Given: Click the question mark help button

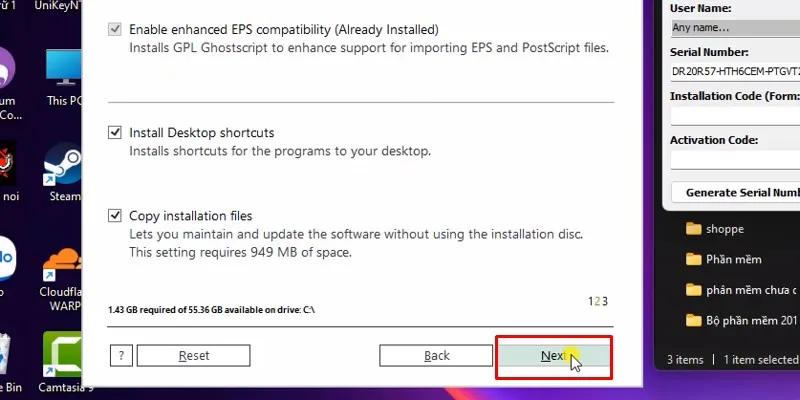Looking at the screenshot, I should pos(121,355).
